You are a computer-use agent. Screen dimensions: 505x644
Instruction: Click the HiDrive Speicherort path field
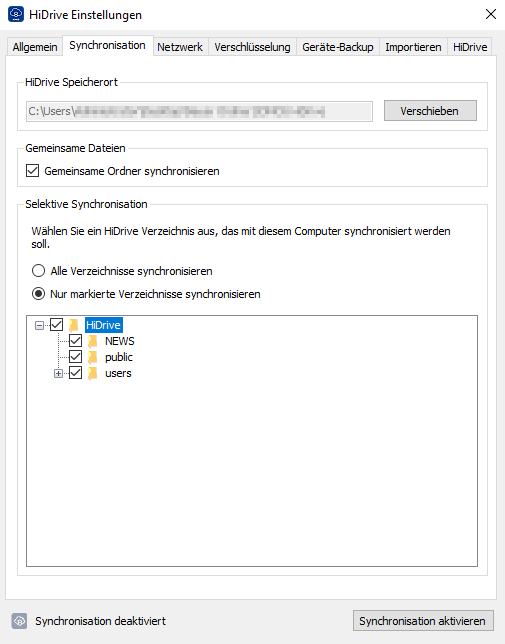tap(199, 111)
